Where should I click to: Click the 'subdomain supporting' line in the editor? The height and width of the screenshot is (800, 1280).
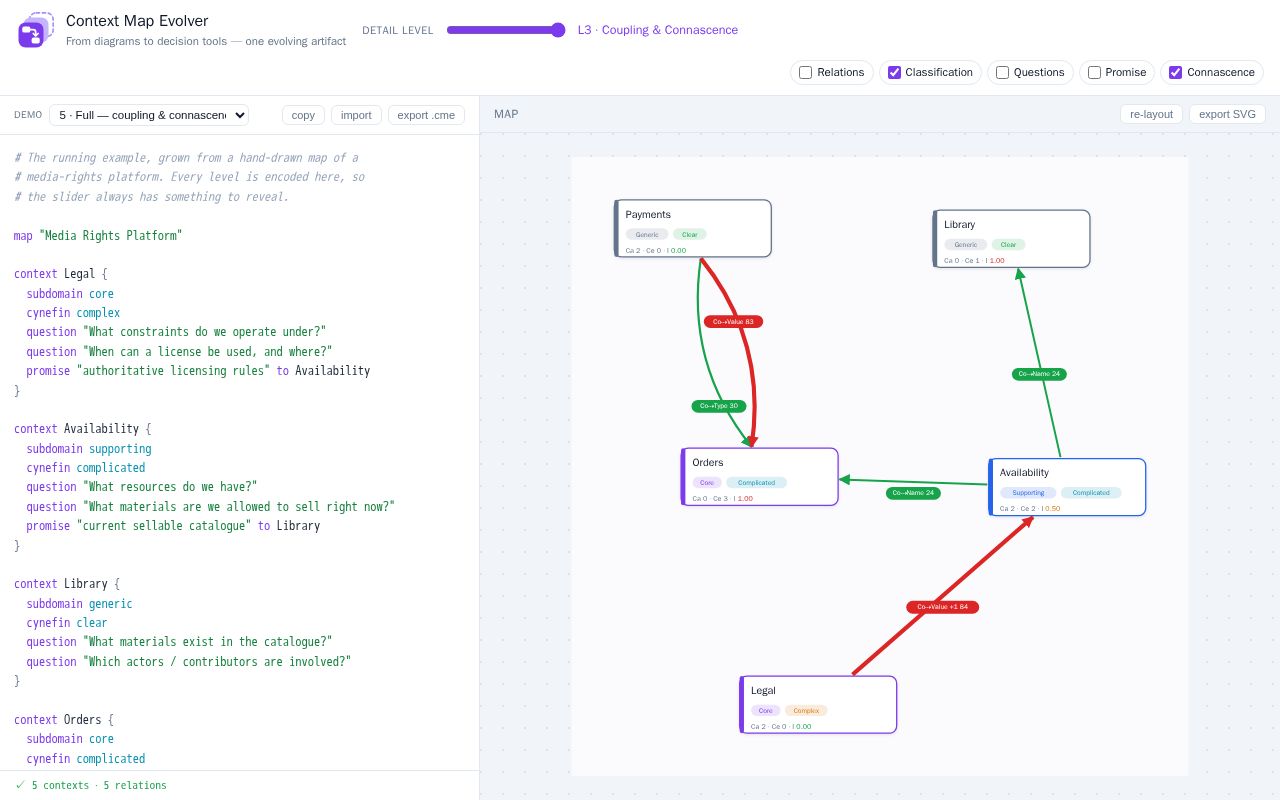(x=89, y=449)
